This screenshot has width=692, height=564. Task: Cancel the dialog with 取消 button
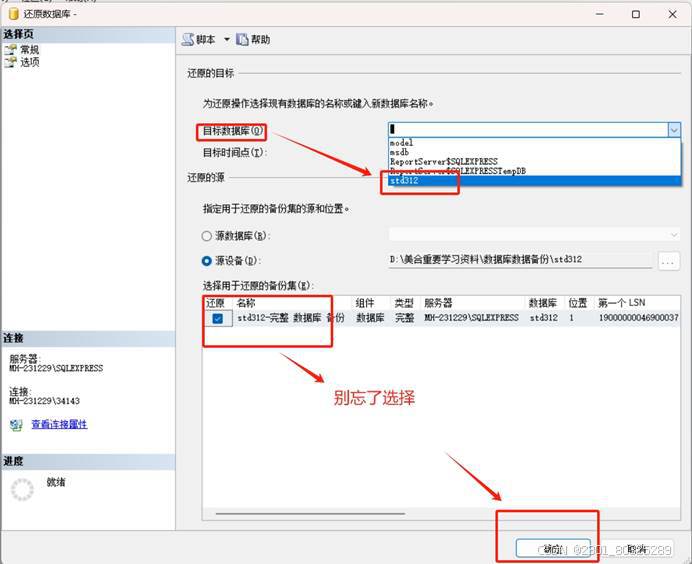[637, 549]
